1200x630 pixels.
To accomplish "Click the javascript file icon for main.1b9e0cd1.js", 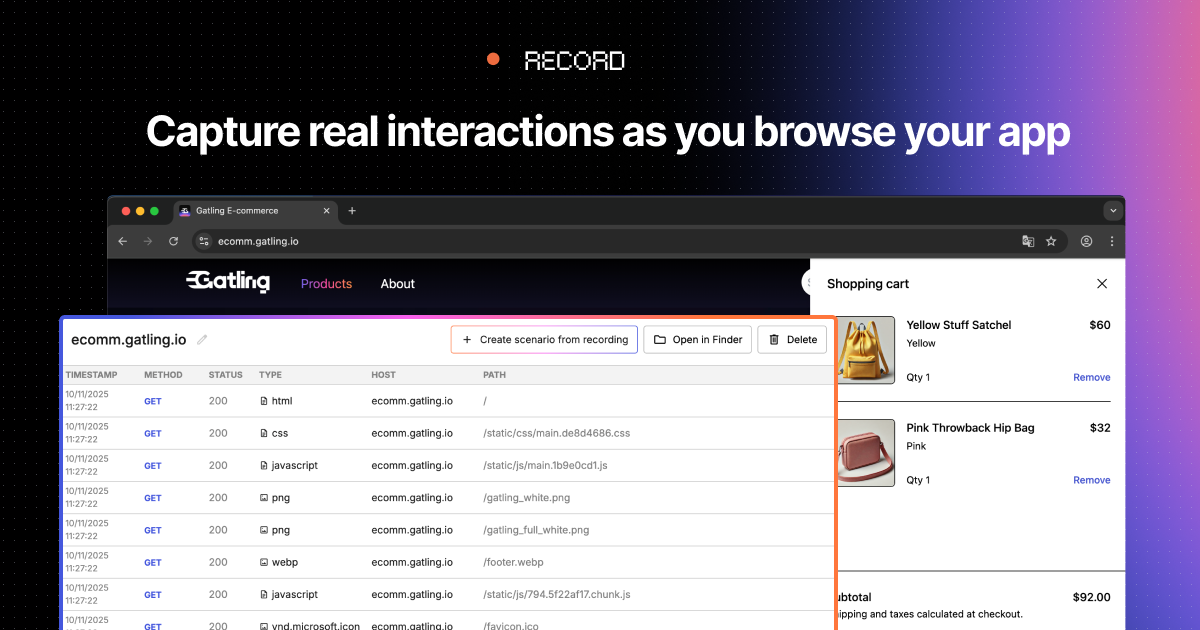I will [x=263, y=465].
